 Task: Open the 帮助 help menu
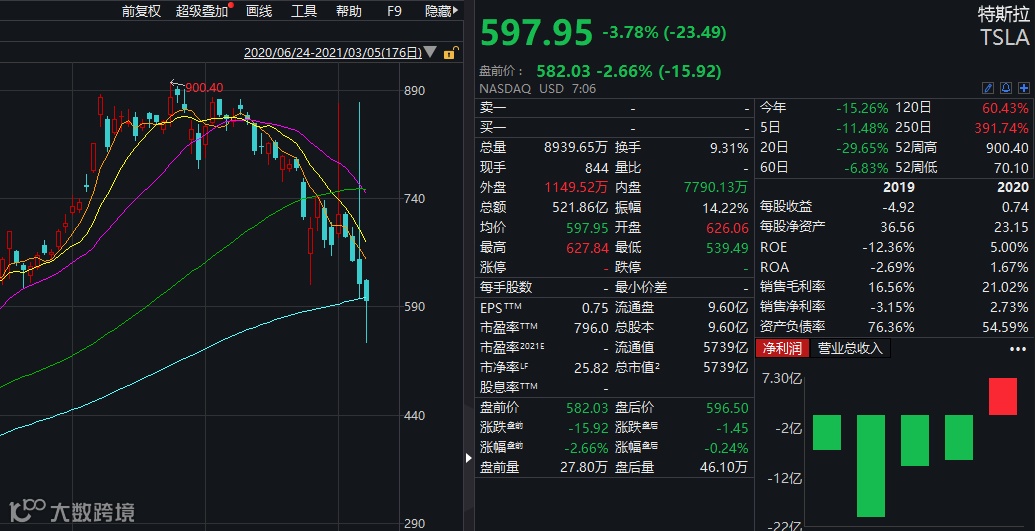point(349,11)
